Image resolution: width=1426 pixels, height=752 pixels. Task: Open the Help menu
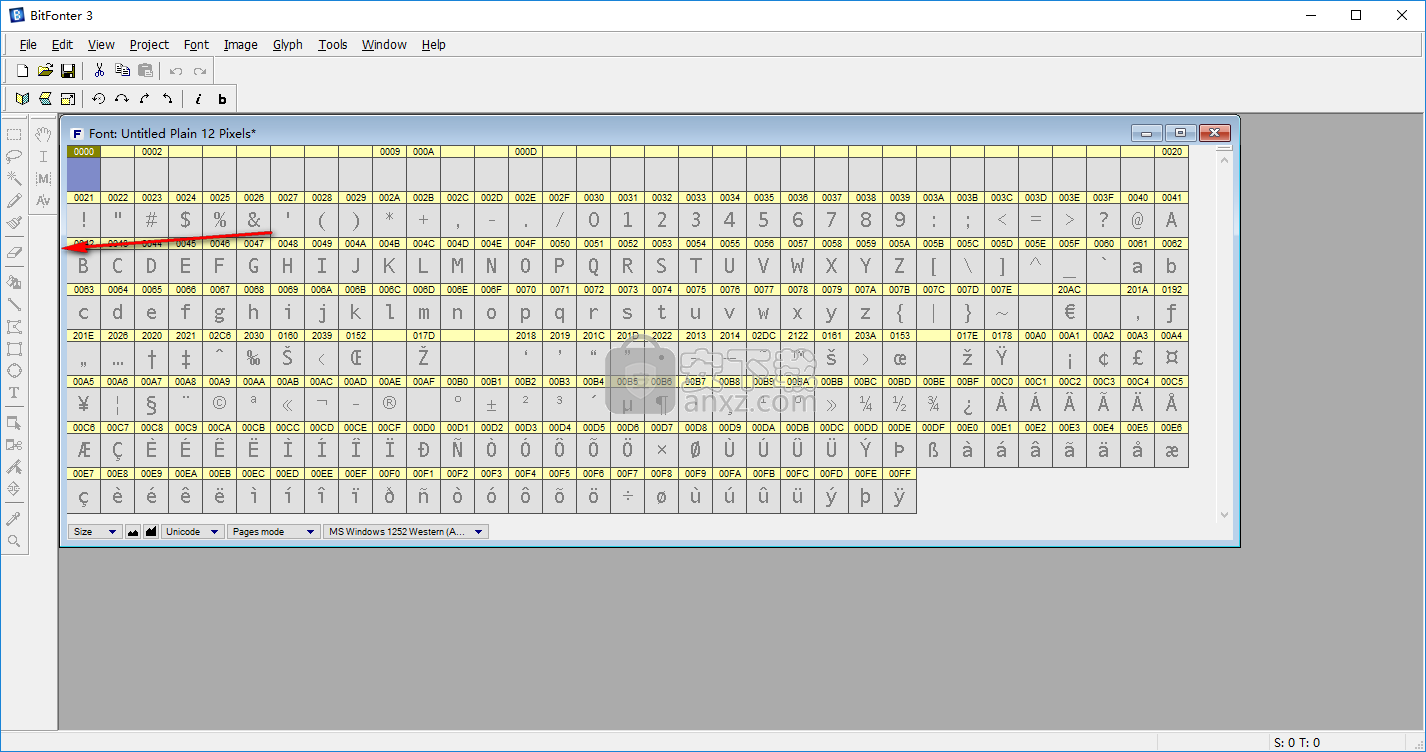coord(433,44)
